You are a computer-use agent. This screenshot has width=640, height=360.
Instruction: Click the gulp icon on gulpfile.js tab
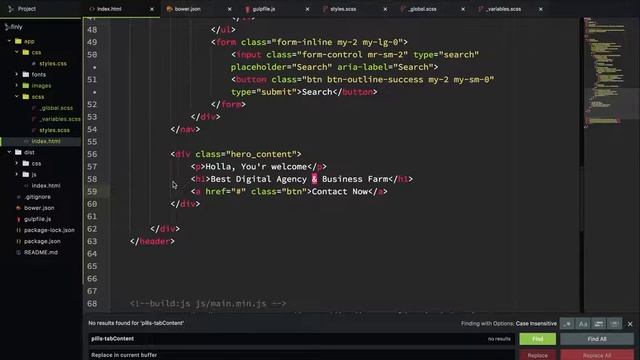pyautogui.click(x=247, y=9)
